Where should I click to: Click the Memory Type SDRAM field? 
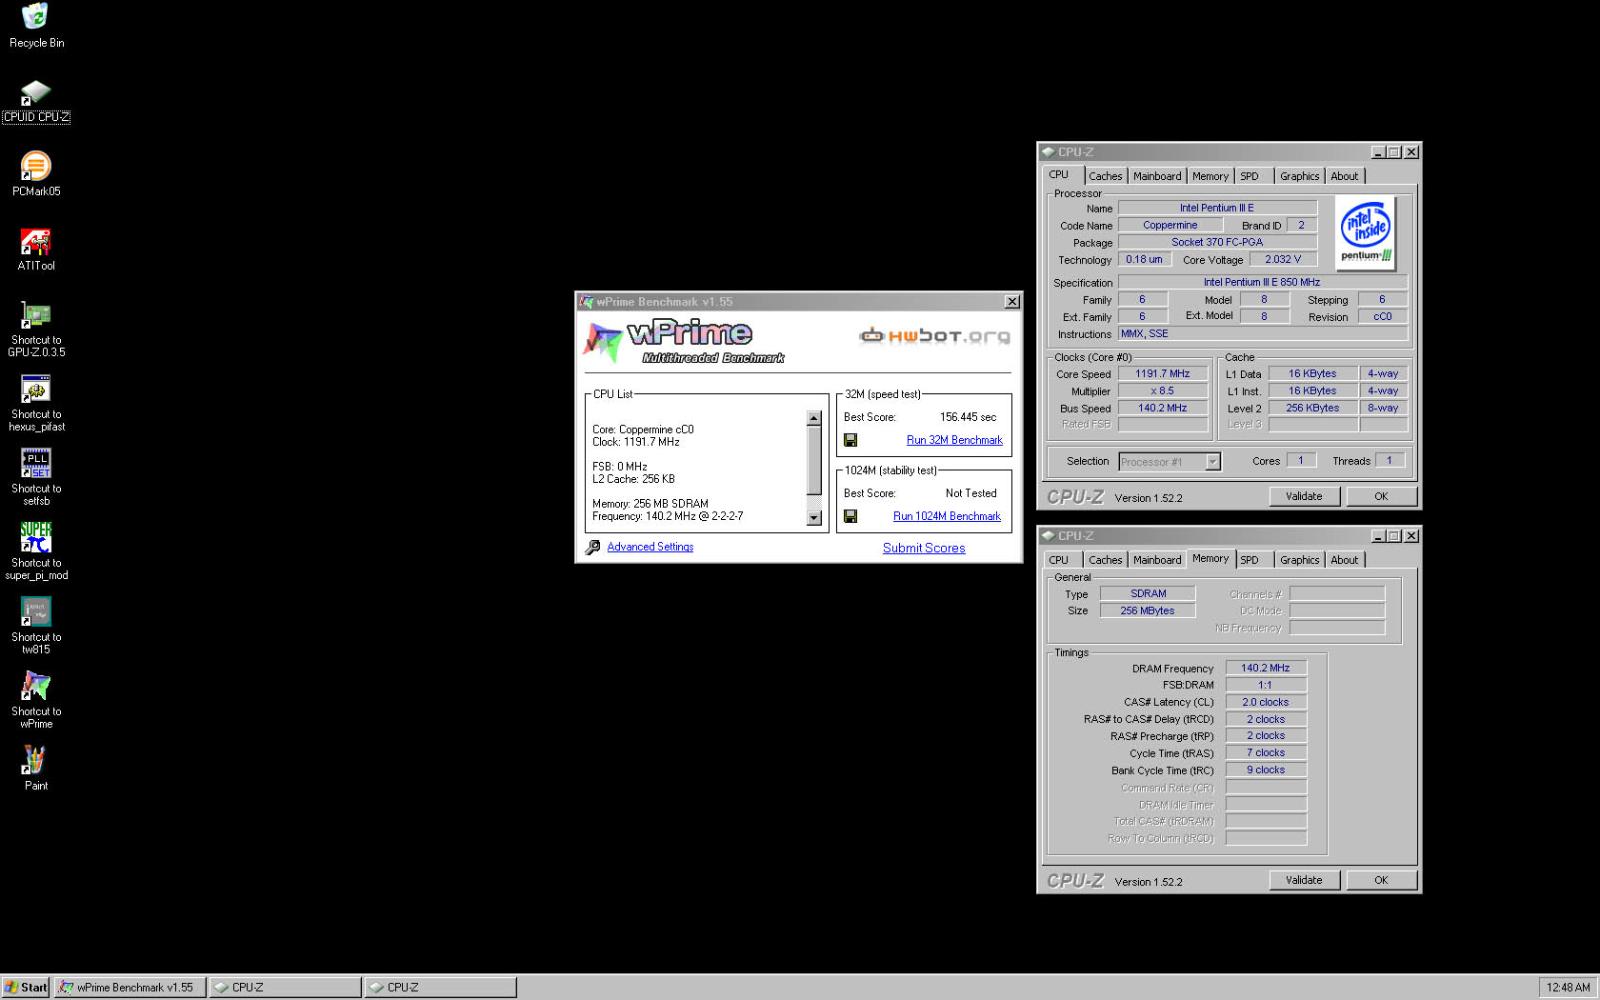click(x=1148, y=593)
